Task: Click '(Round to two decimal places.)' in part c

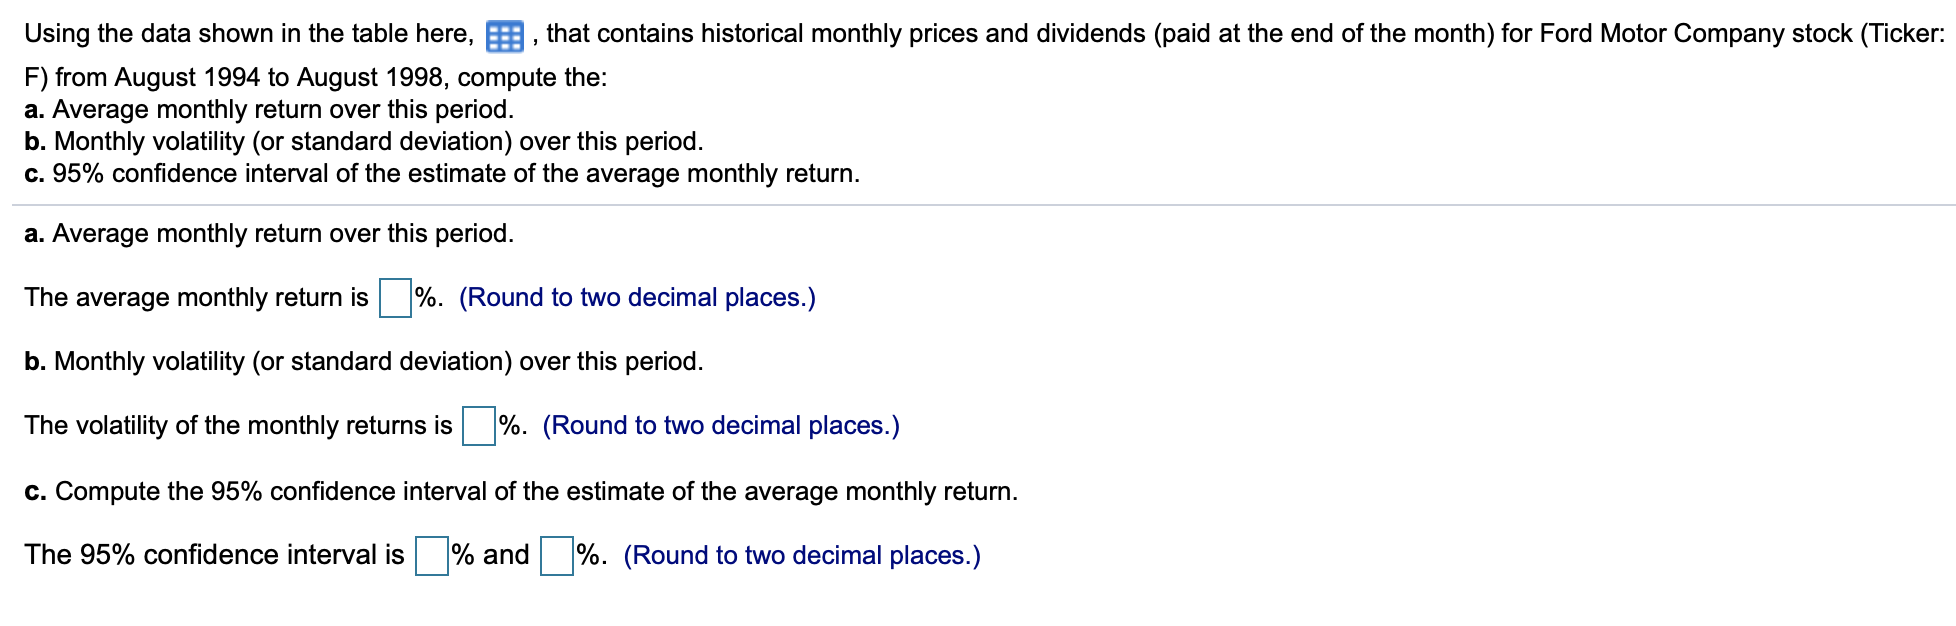Action: pyautogui.click(x=800, y=554)
